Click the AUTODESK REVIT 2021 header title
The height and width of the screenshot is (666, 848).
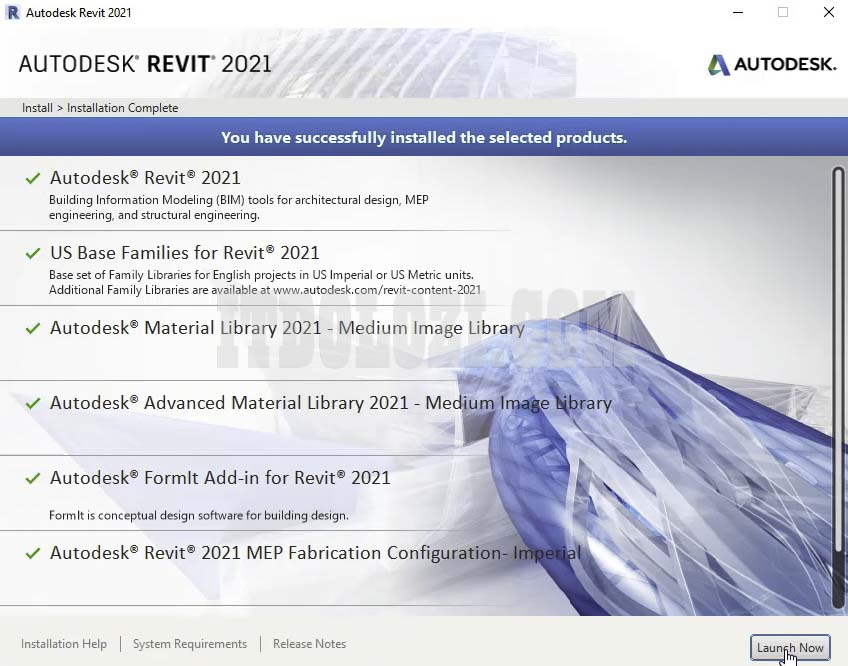coord(145,64)
